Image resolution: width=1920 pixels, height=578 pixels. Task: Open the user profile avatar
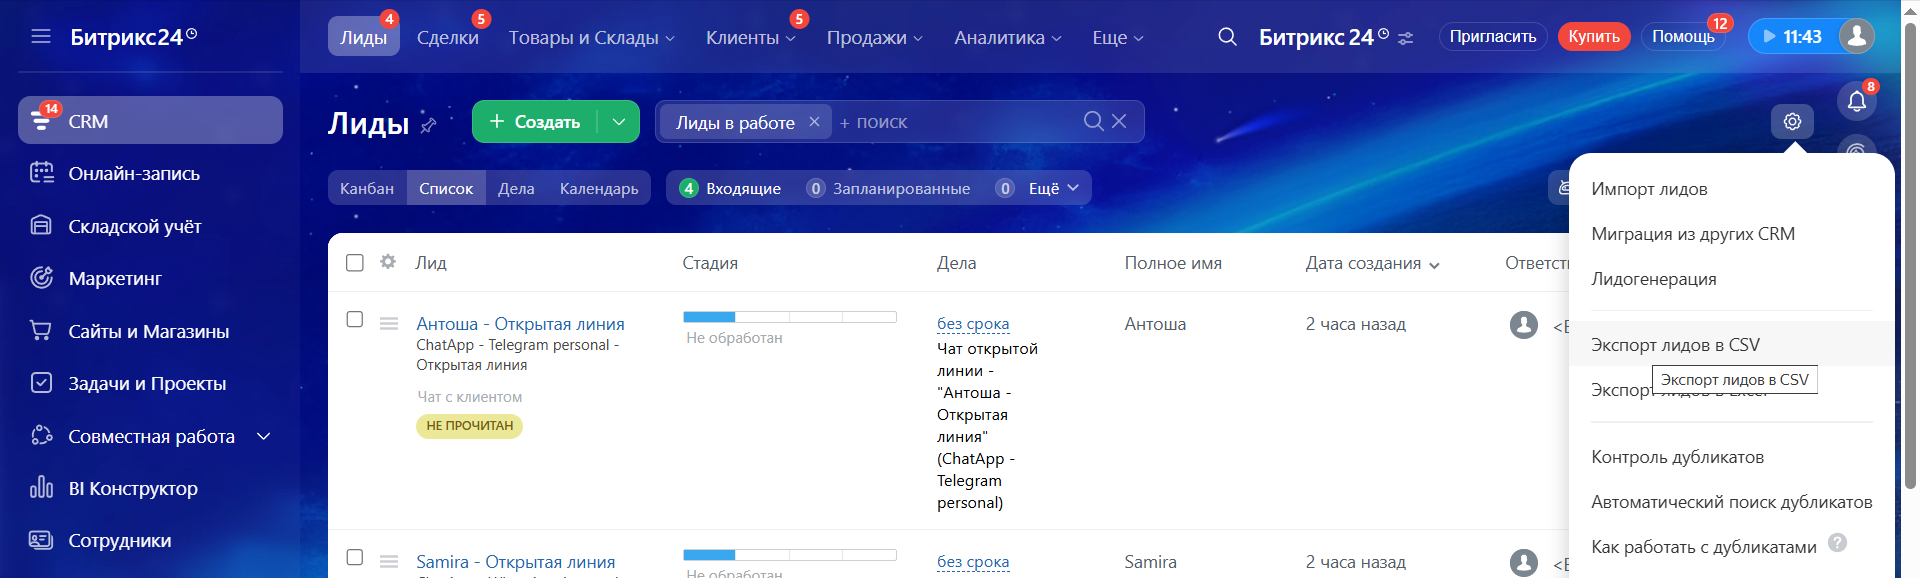point(1857,36)
